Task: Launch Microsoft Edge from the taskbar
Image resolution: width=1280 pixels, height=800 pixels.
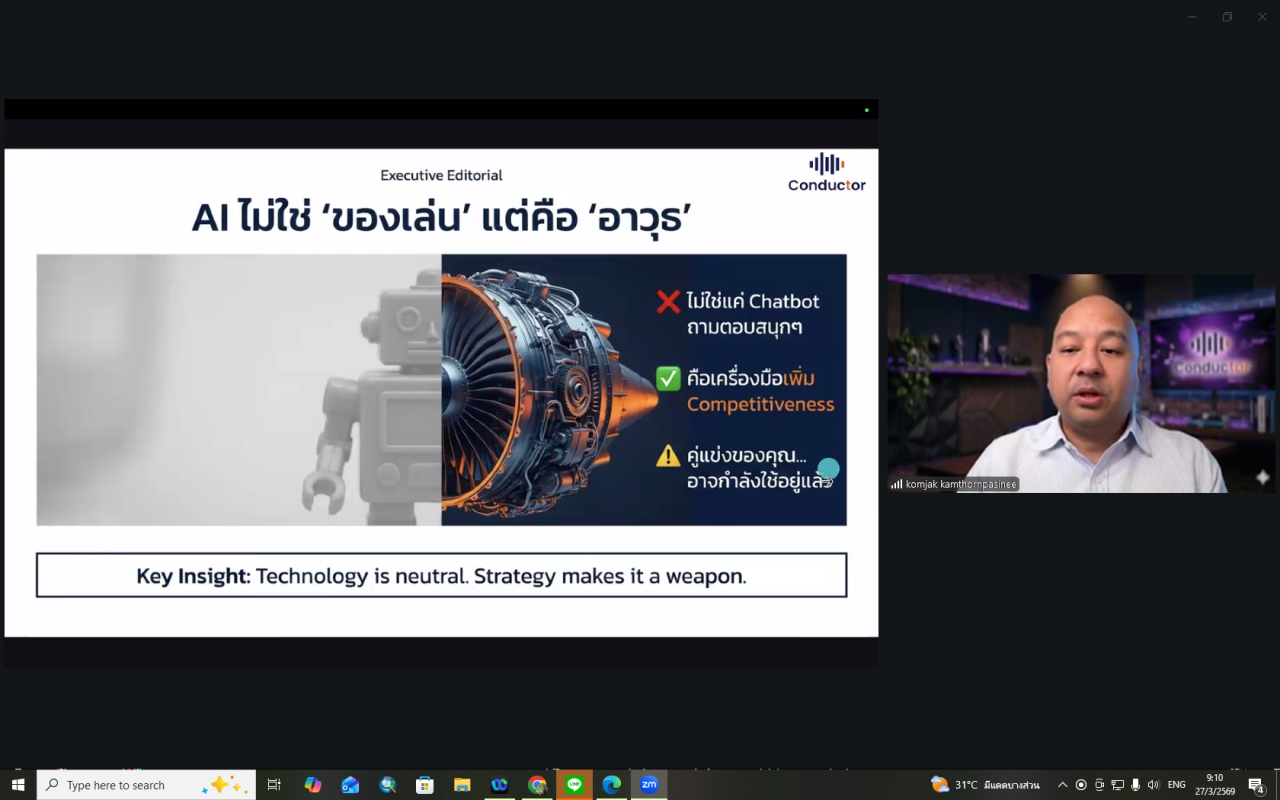Action: (612, 785)
